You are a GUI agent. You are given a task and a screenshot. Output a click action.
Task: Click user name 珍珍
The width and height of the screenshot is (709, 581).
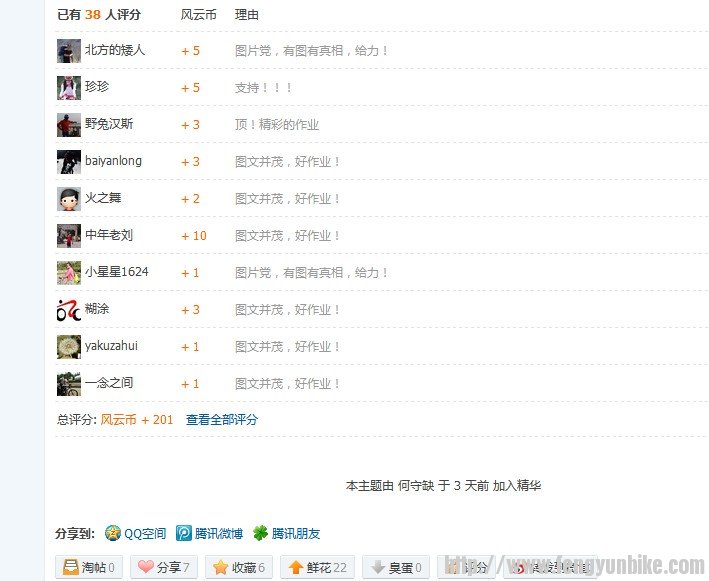tap(97, 86)
